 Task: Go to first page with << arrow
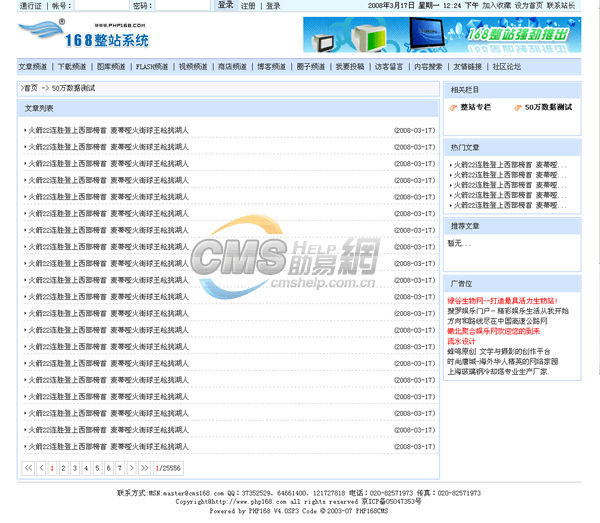[28, 467]
